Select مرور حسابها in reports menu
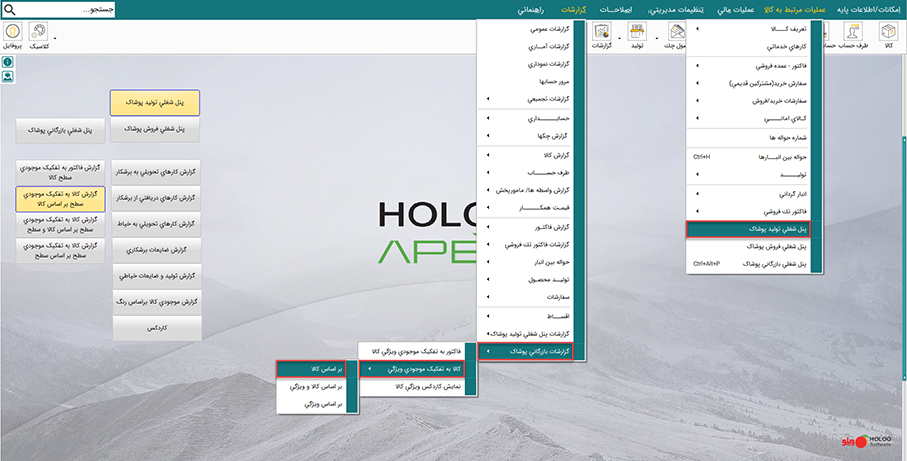The width and height of the screenshot is (907, 461). point(526,82)
